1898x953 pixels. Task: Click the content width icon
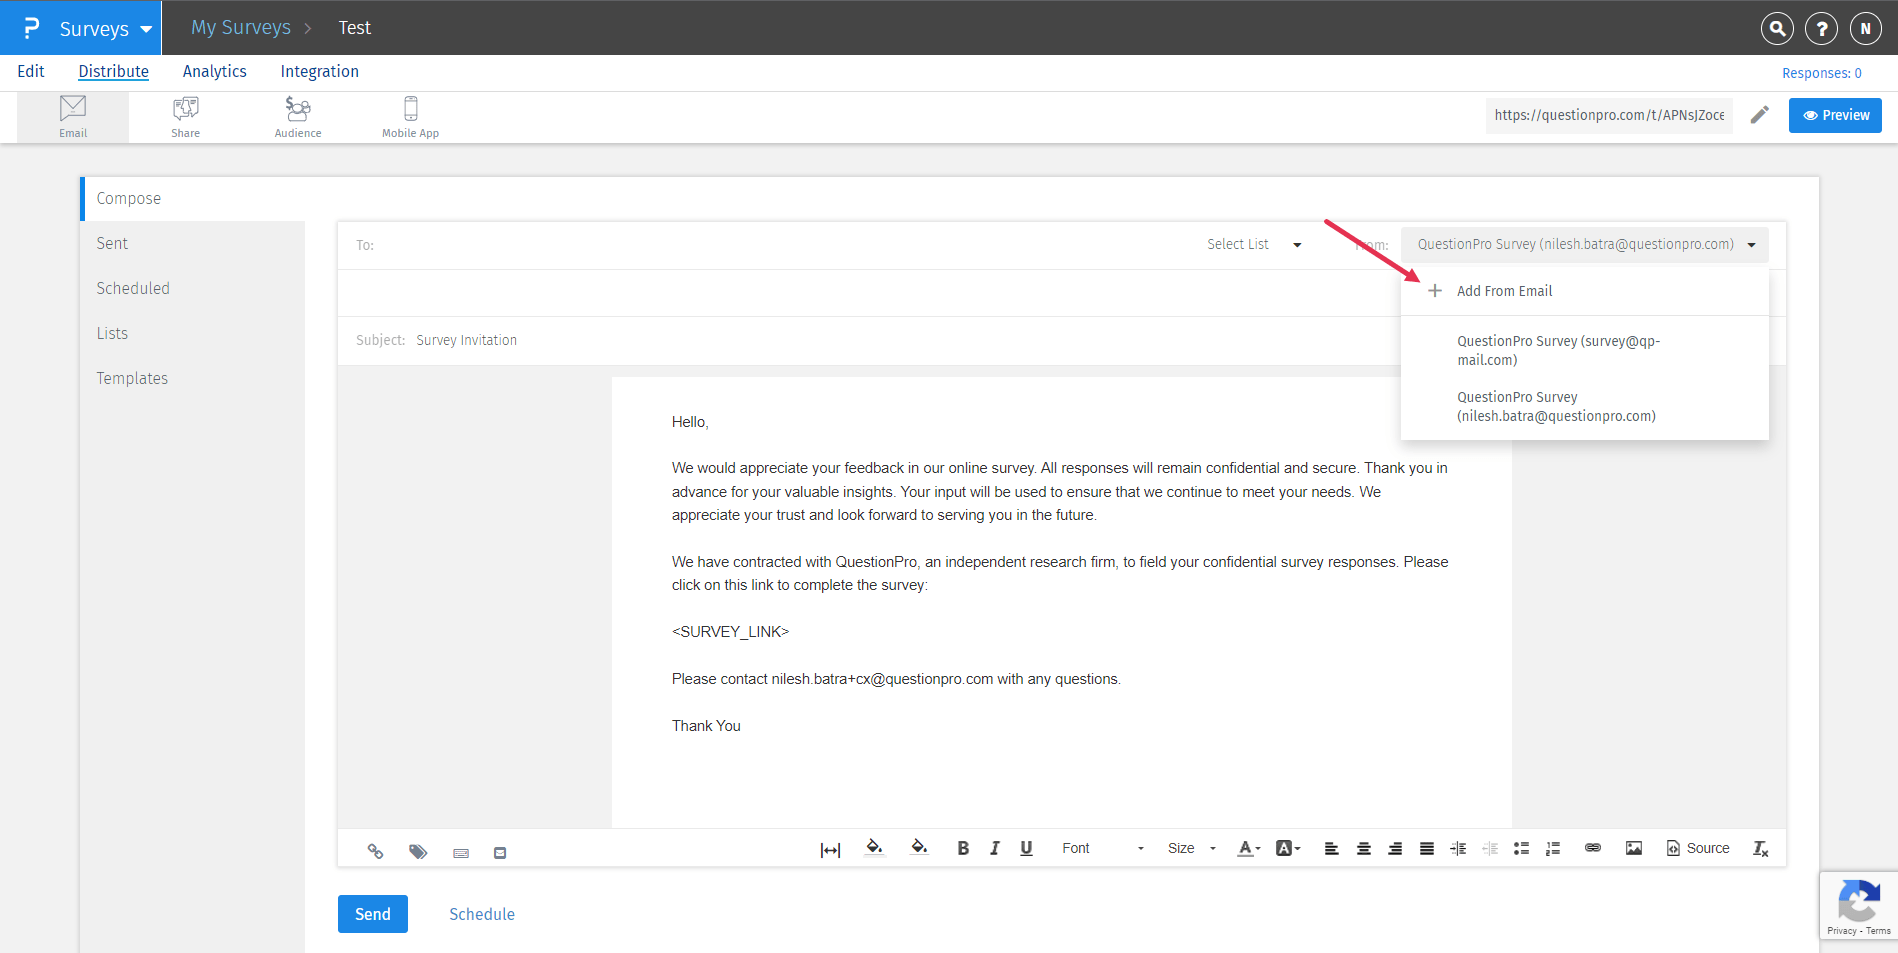(x=830, y=849)
